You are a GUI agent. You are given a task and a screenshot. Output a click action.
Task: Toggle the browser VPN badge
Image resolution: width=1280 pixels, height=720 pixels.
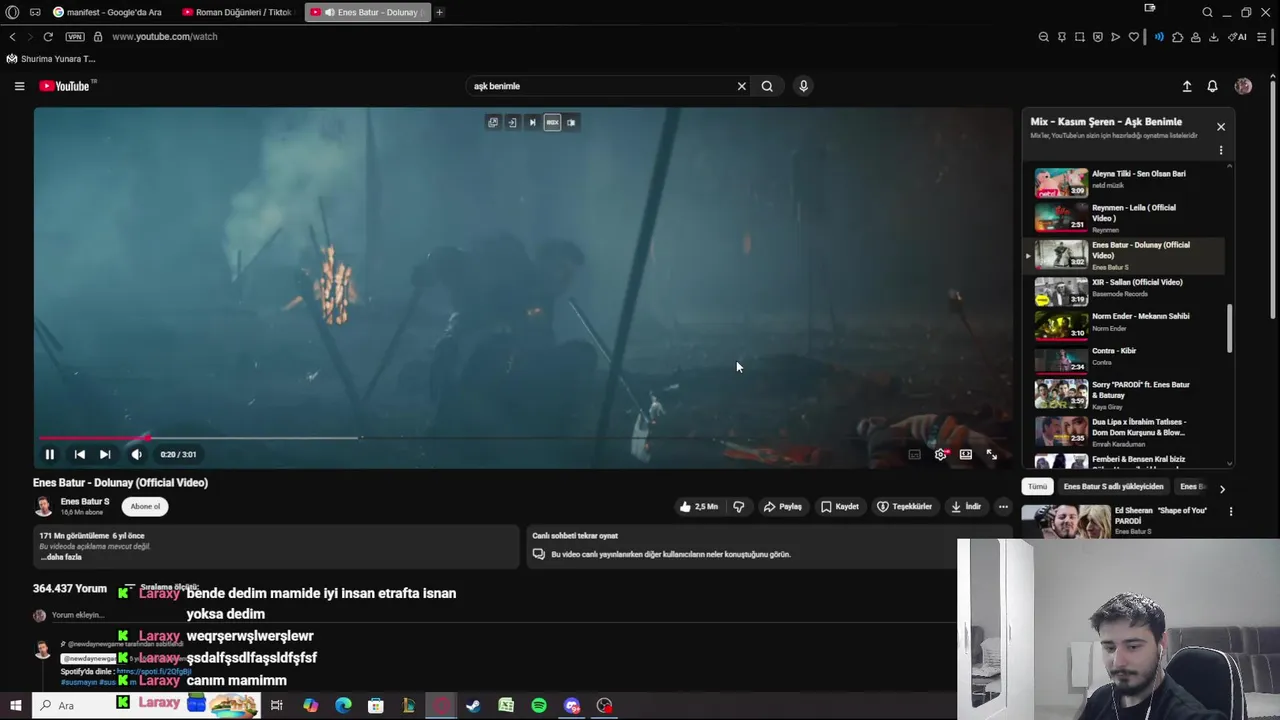(x=75, y=37)
